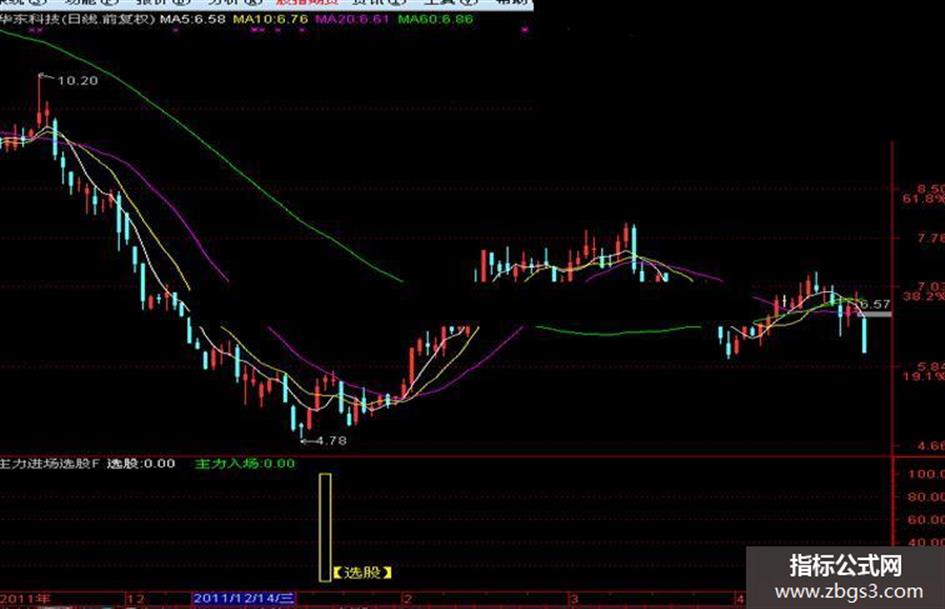Click the month 2 marker on time axis

pyautogui.click(x=408, y=599)
